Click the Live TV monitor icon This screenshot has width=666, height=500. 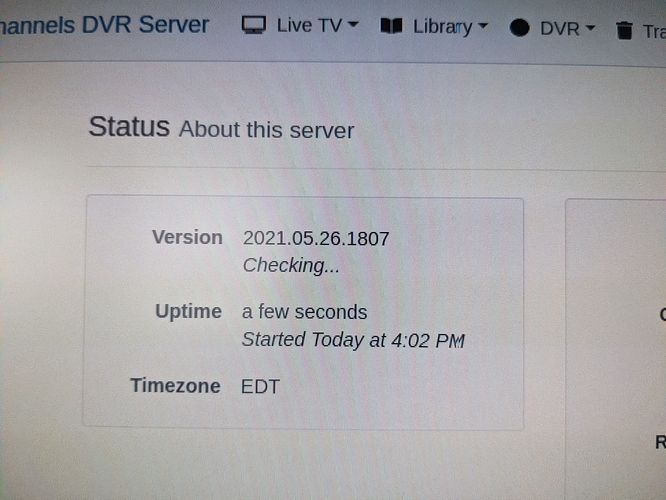(x=254, y=25)
